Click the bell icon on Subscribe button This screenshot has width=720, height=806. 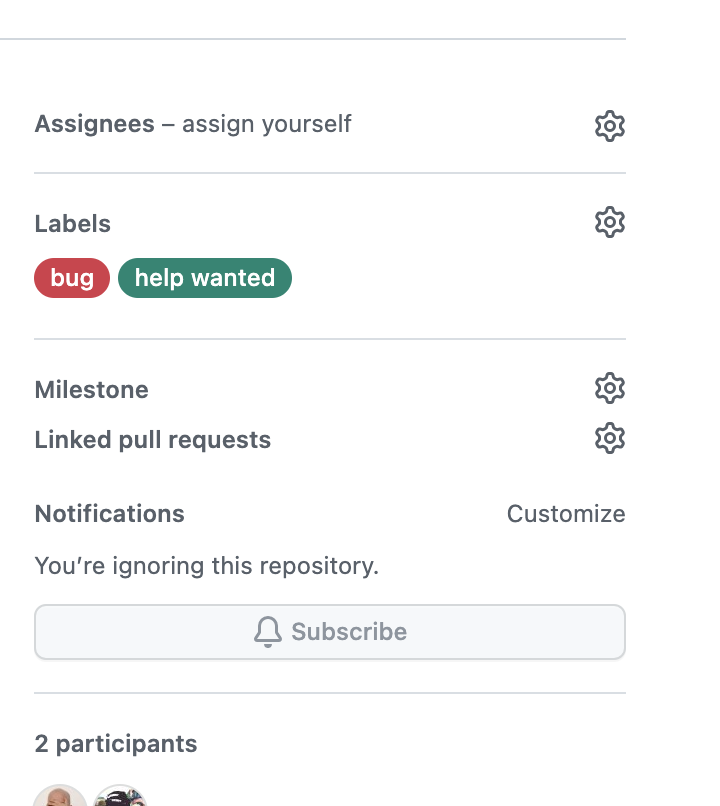(267, 631)
